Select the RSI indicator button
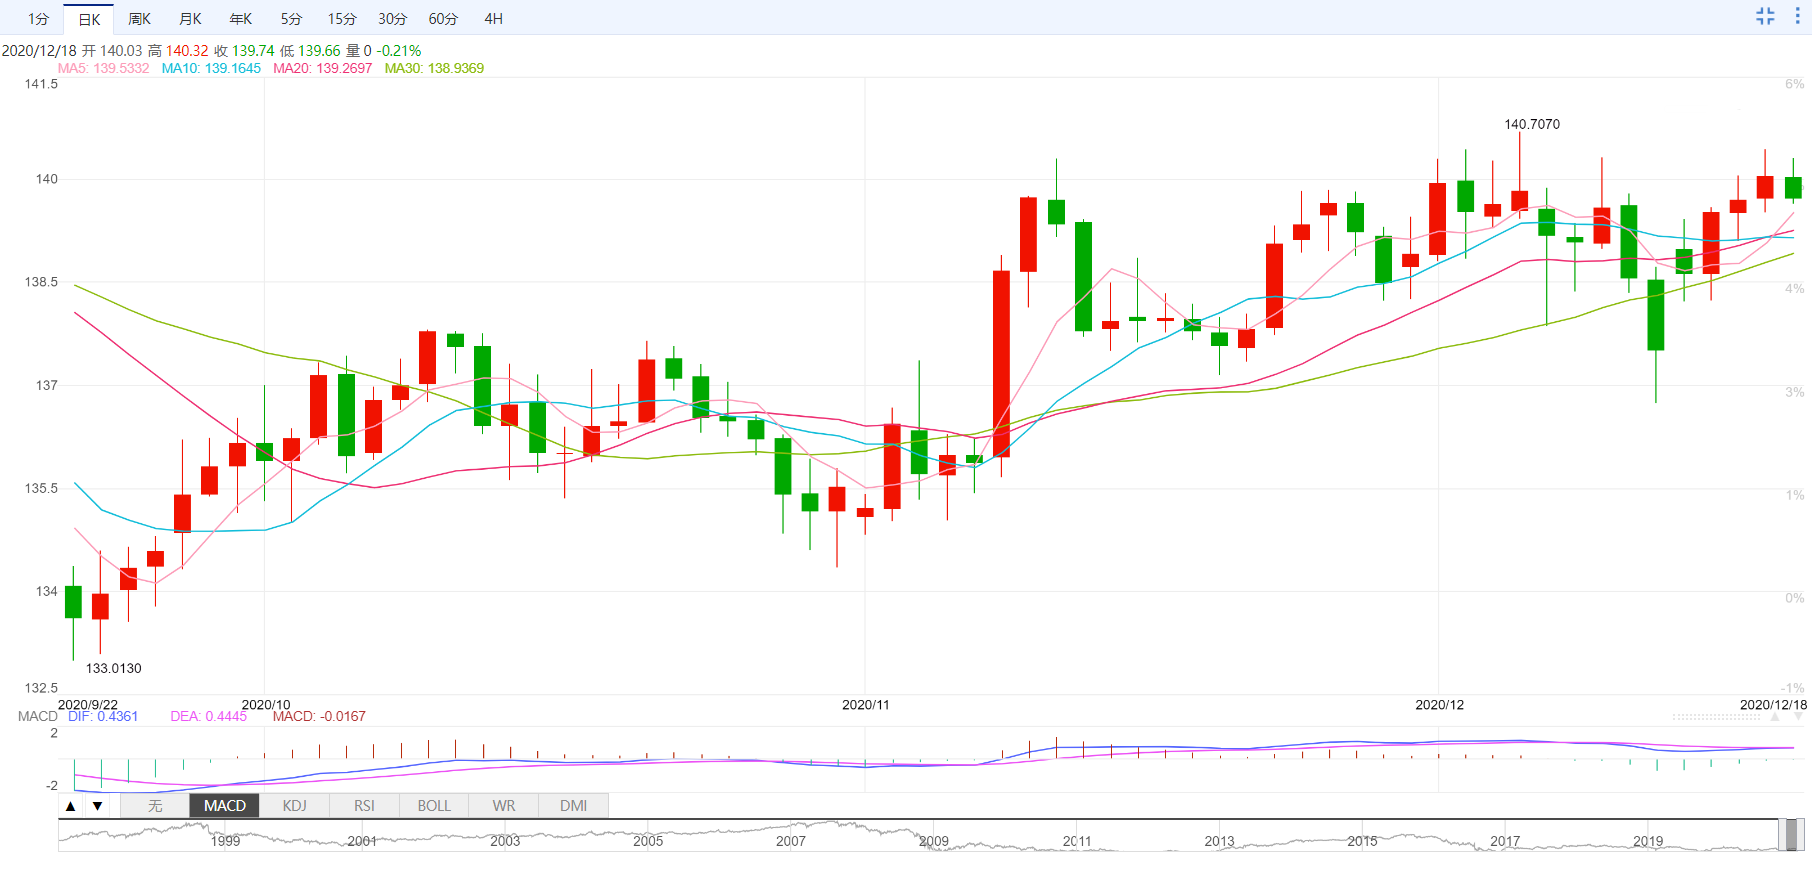 tap(364, 806)
